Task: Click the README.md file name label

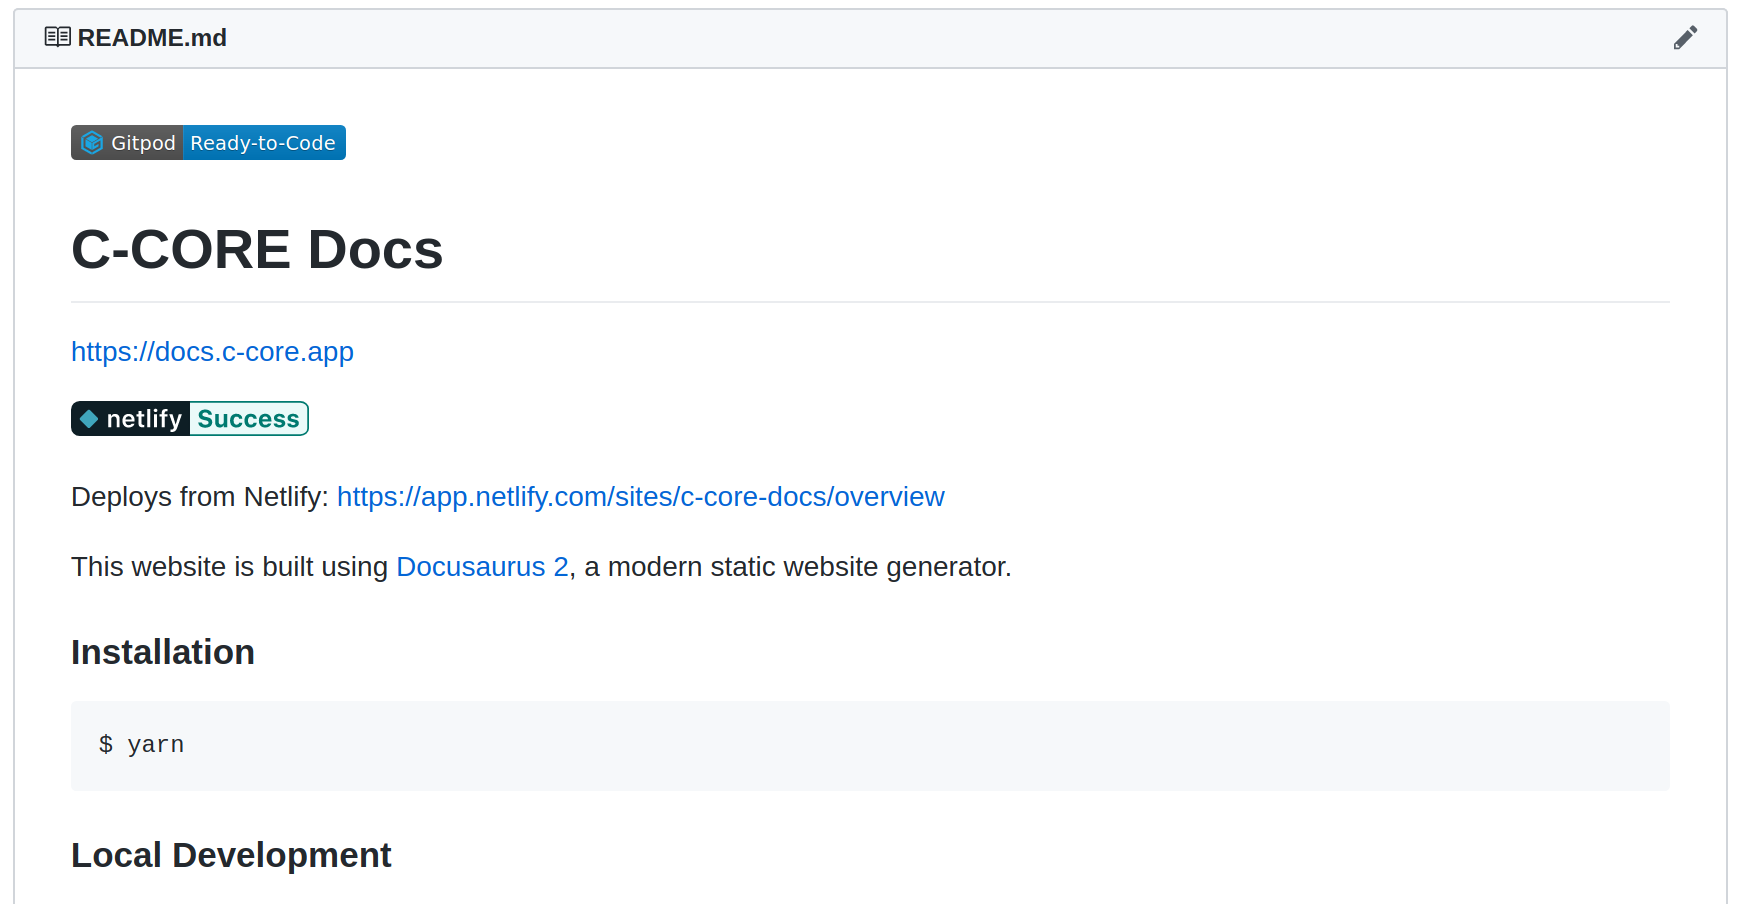Action: [x=152, y=37]
